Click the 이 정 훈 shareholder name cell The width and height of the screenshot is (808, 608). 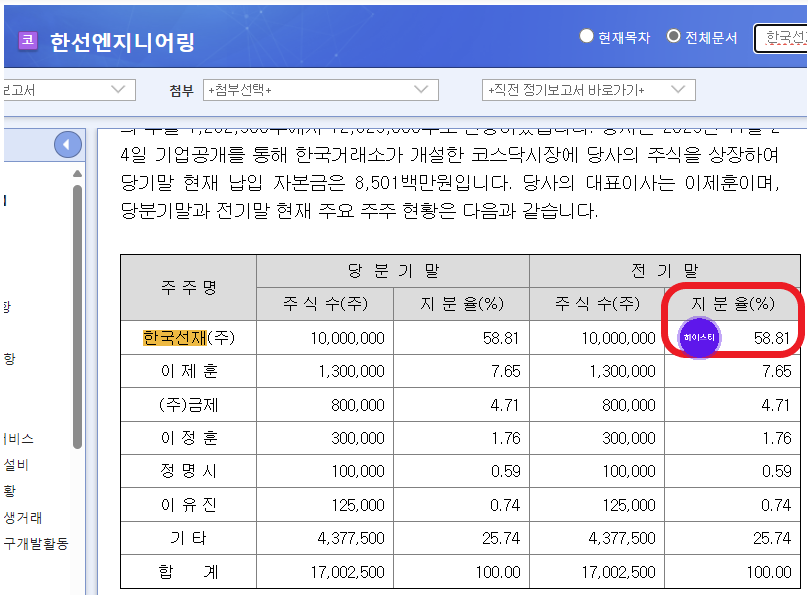189,438
